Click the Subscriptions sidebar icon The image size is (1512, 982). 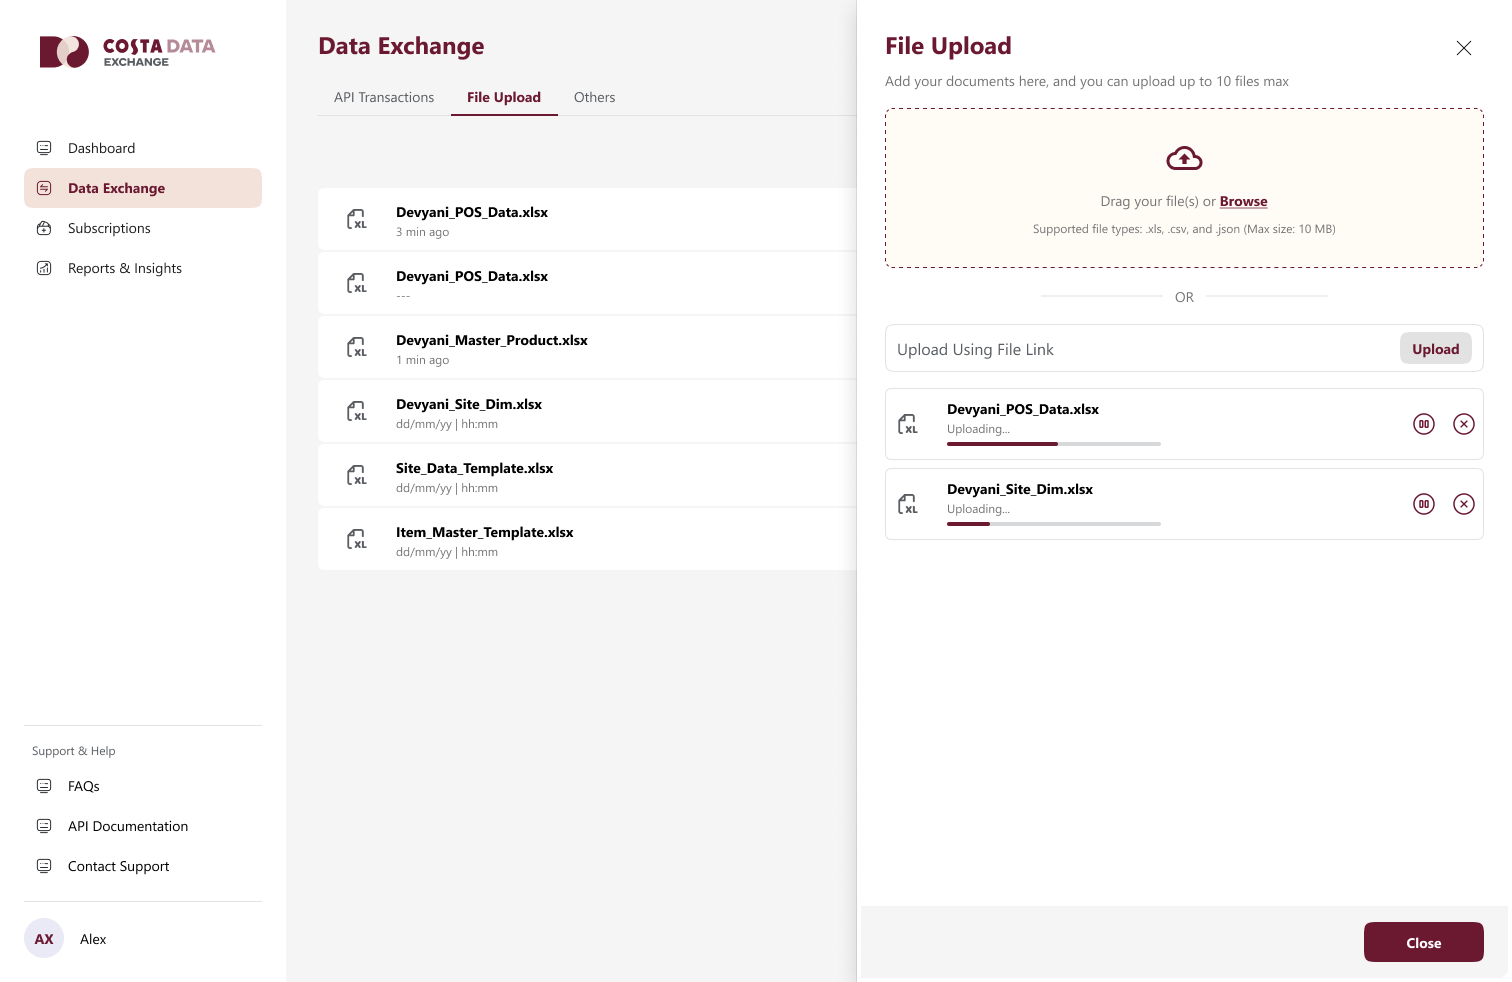[44, 228]
